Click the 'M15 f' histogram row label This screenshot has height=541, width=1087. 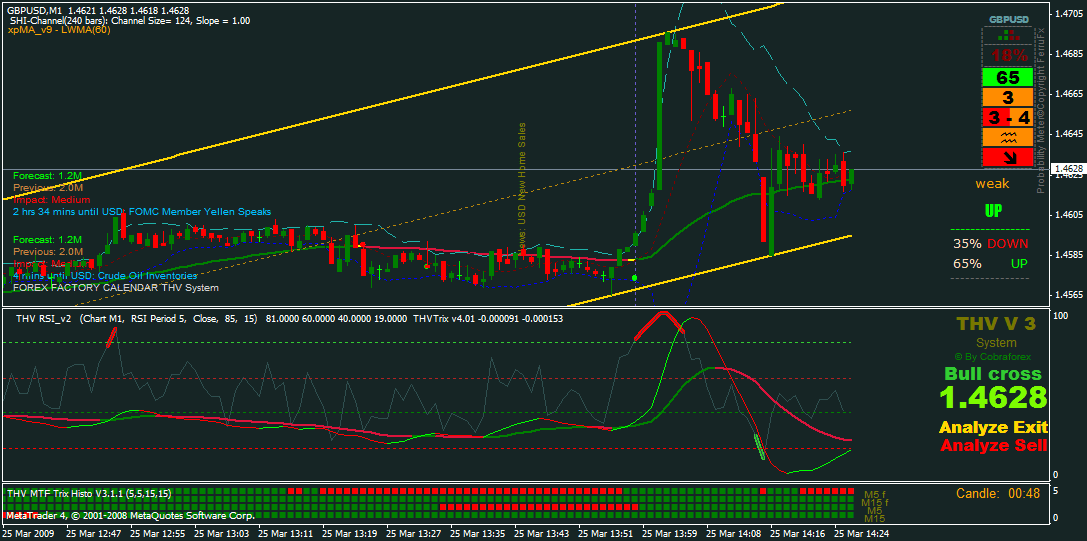(874, 501)
